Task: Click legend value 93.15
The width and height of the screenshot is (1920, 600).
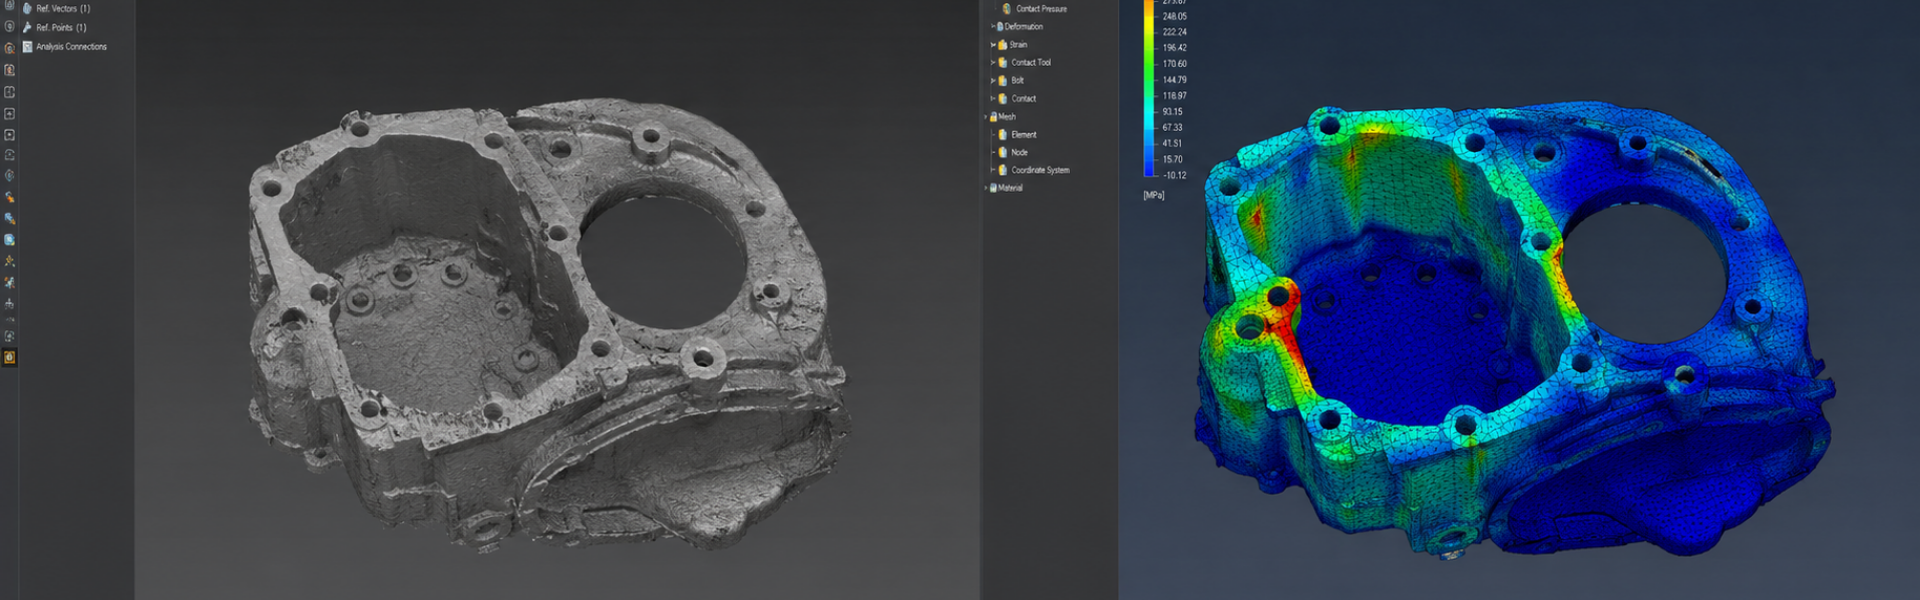Action: click(1173, 112)
